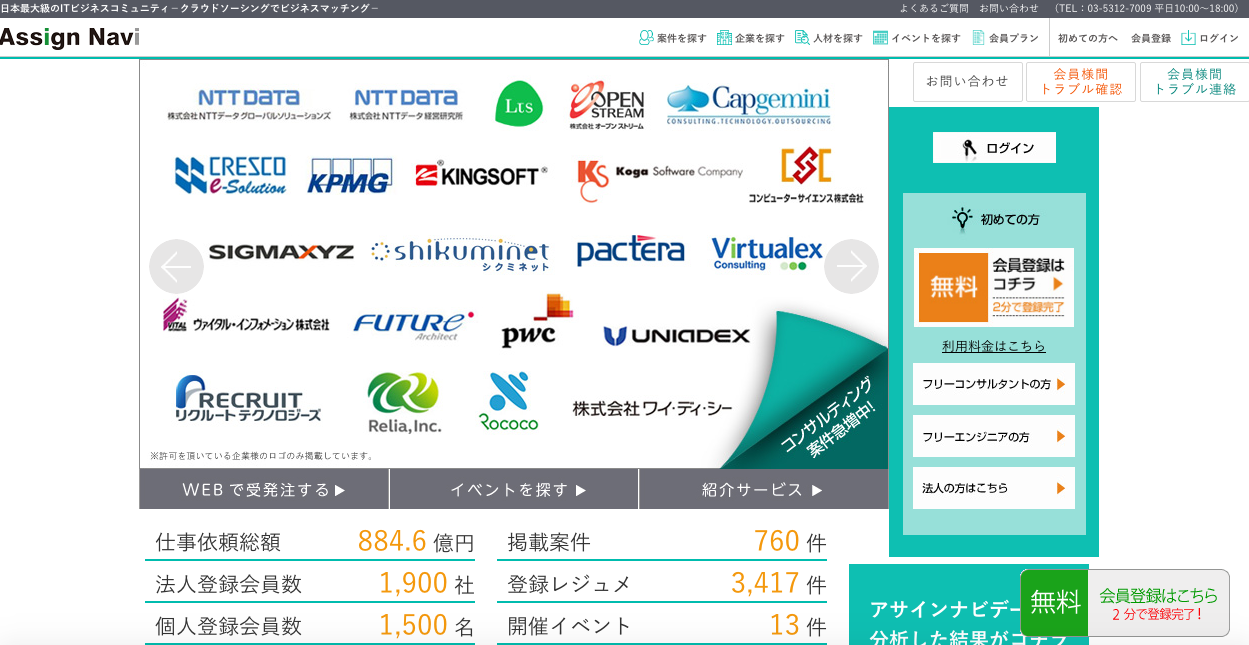The image size is (1249, 645).
Task: Click the Rococo logo
Action: point(509,401)
